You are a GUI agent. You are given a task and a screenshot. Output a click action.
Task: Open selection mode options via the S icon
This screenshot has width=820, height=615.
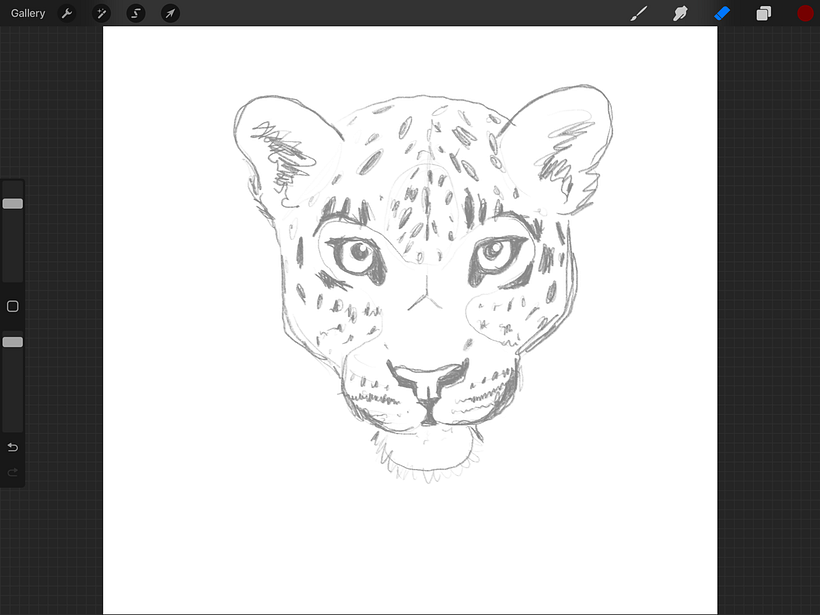click(135, 13)
